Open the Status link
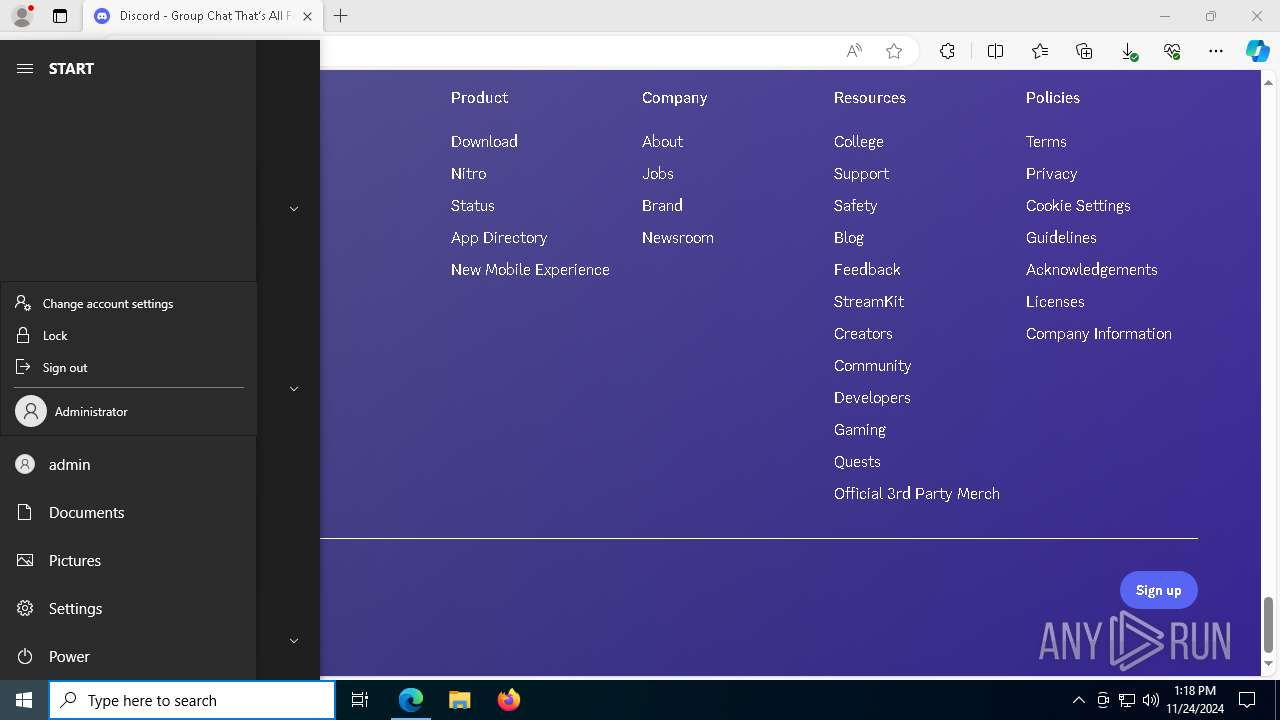Screen dimensions: 1280x720 (x=472, y=205)
